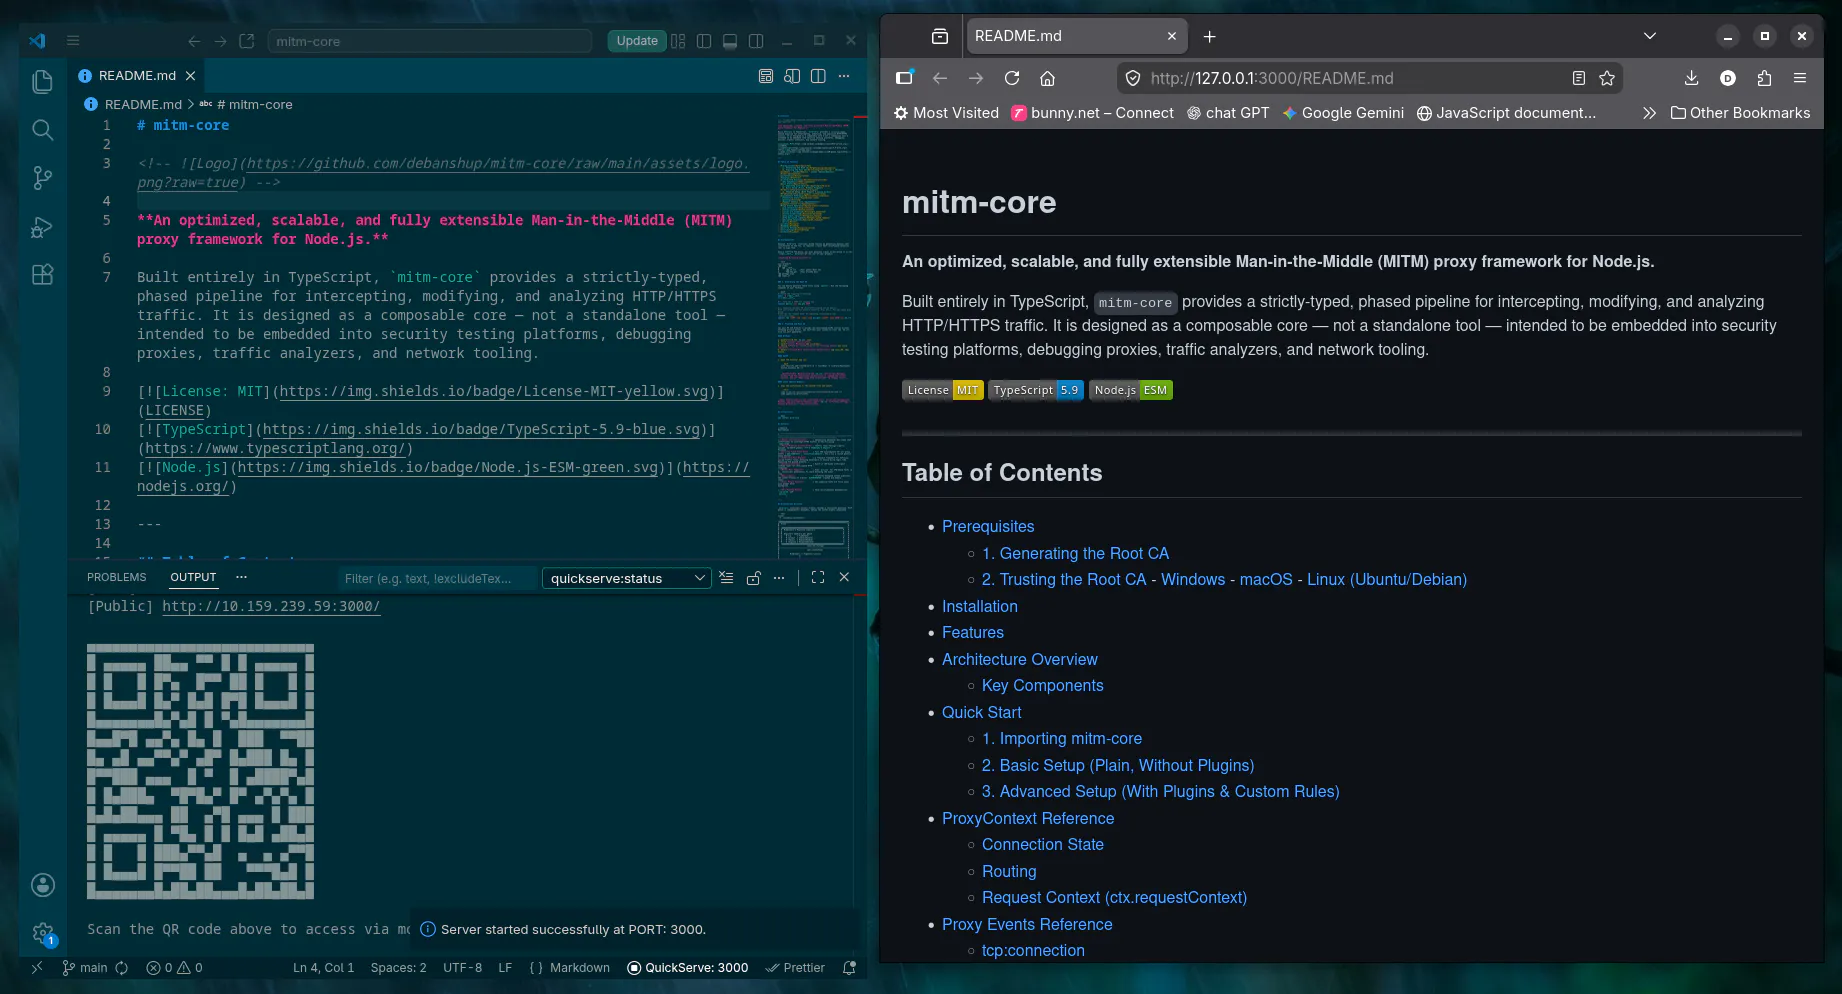
Task: Clear the output panel
Action: coord(726,577)
